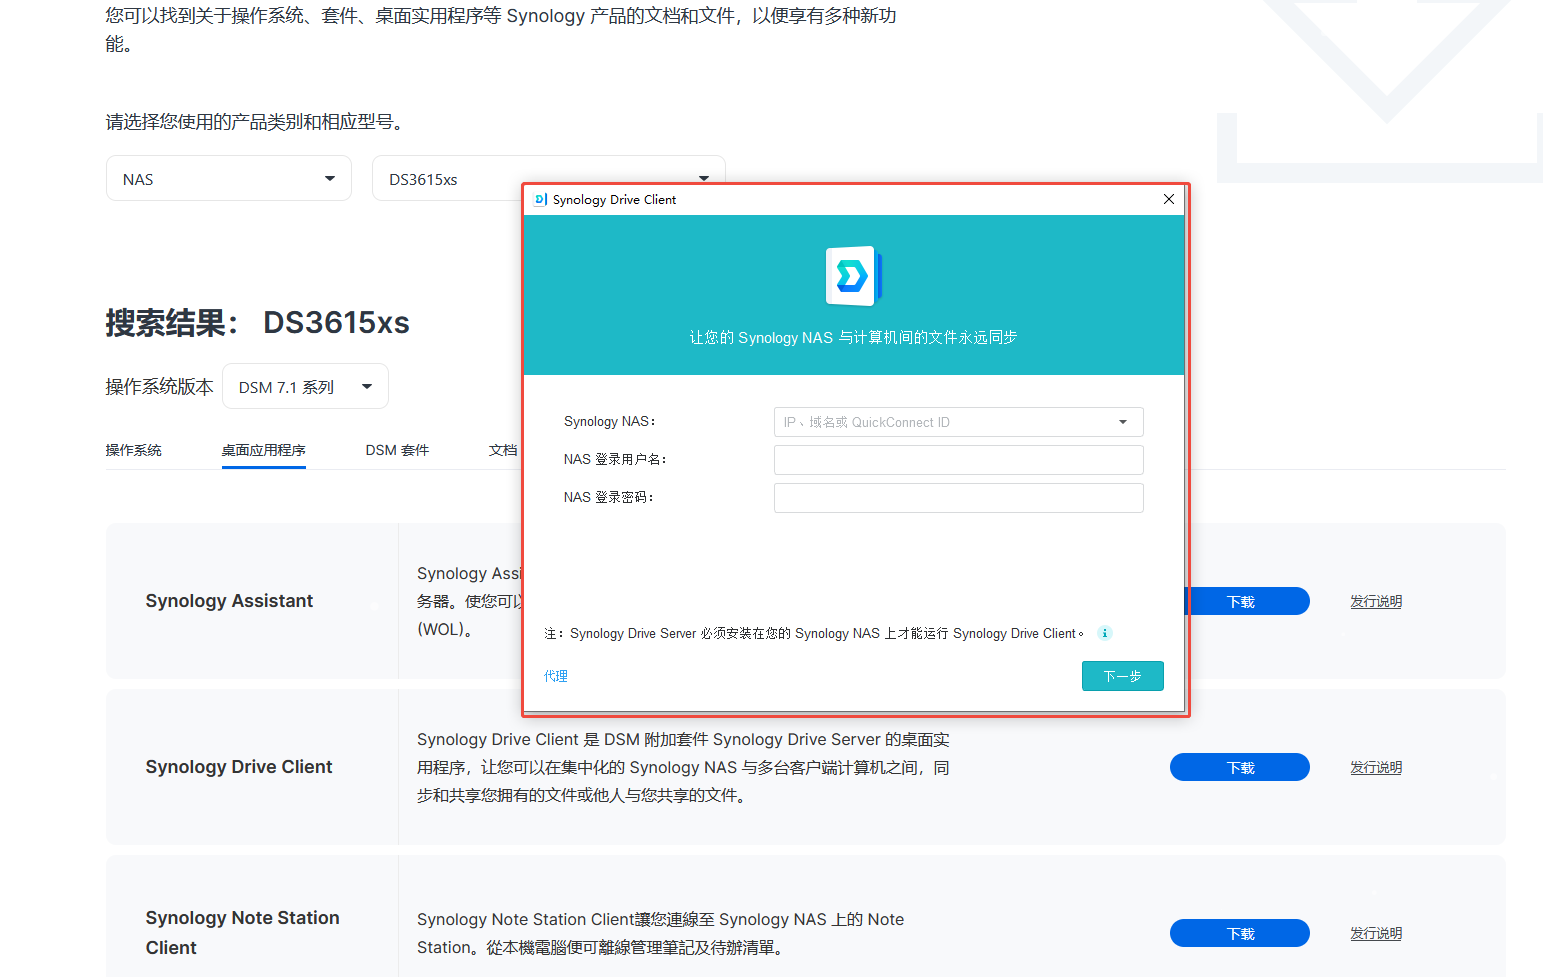The height and width of the screenshot is (977, 1543).
Task: Focus the NAS 登录用户名 input field
Action: point(958,460)
